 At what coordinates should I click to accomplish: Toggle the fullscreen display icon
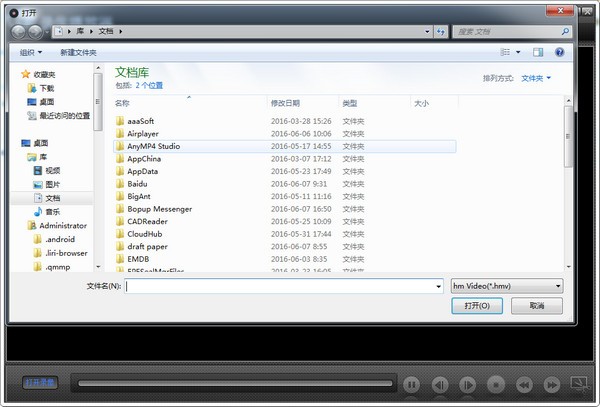(x=578, y=384)
